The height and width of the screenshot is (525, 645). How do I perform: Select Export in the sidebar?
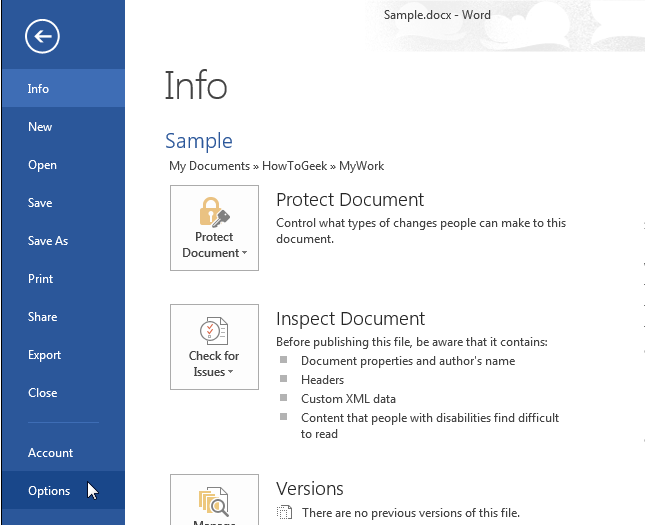(45, 355)
